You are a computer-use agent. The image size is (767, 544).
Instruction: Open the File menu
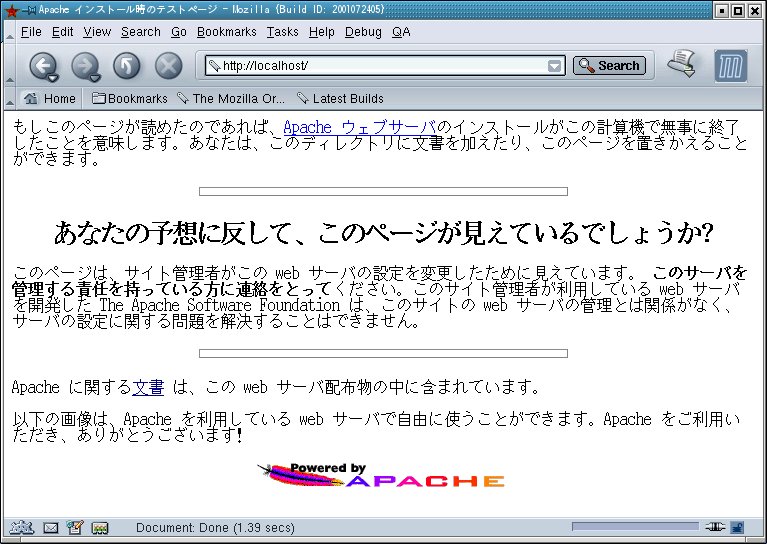pos(31,32)
